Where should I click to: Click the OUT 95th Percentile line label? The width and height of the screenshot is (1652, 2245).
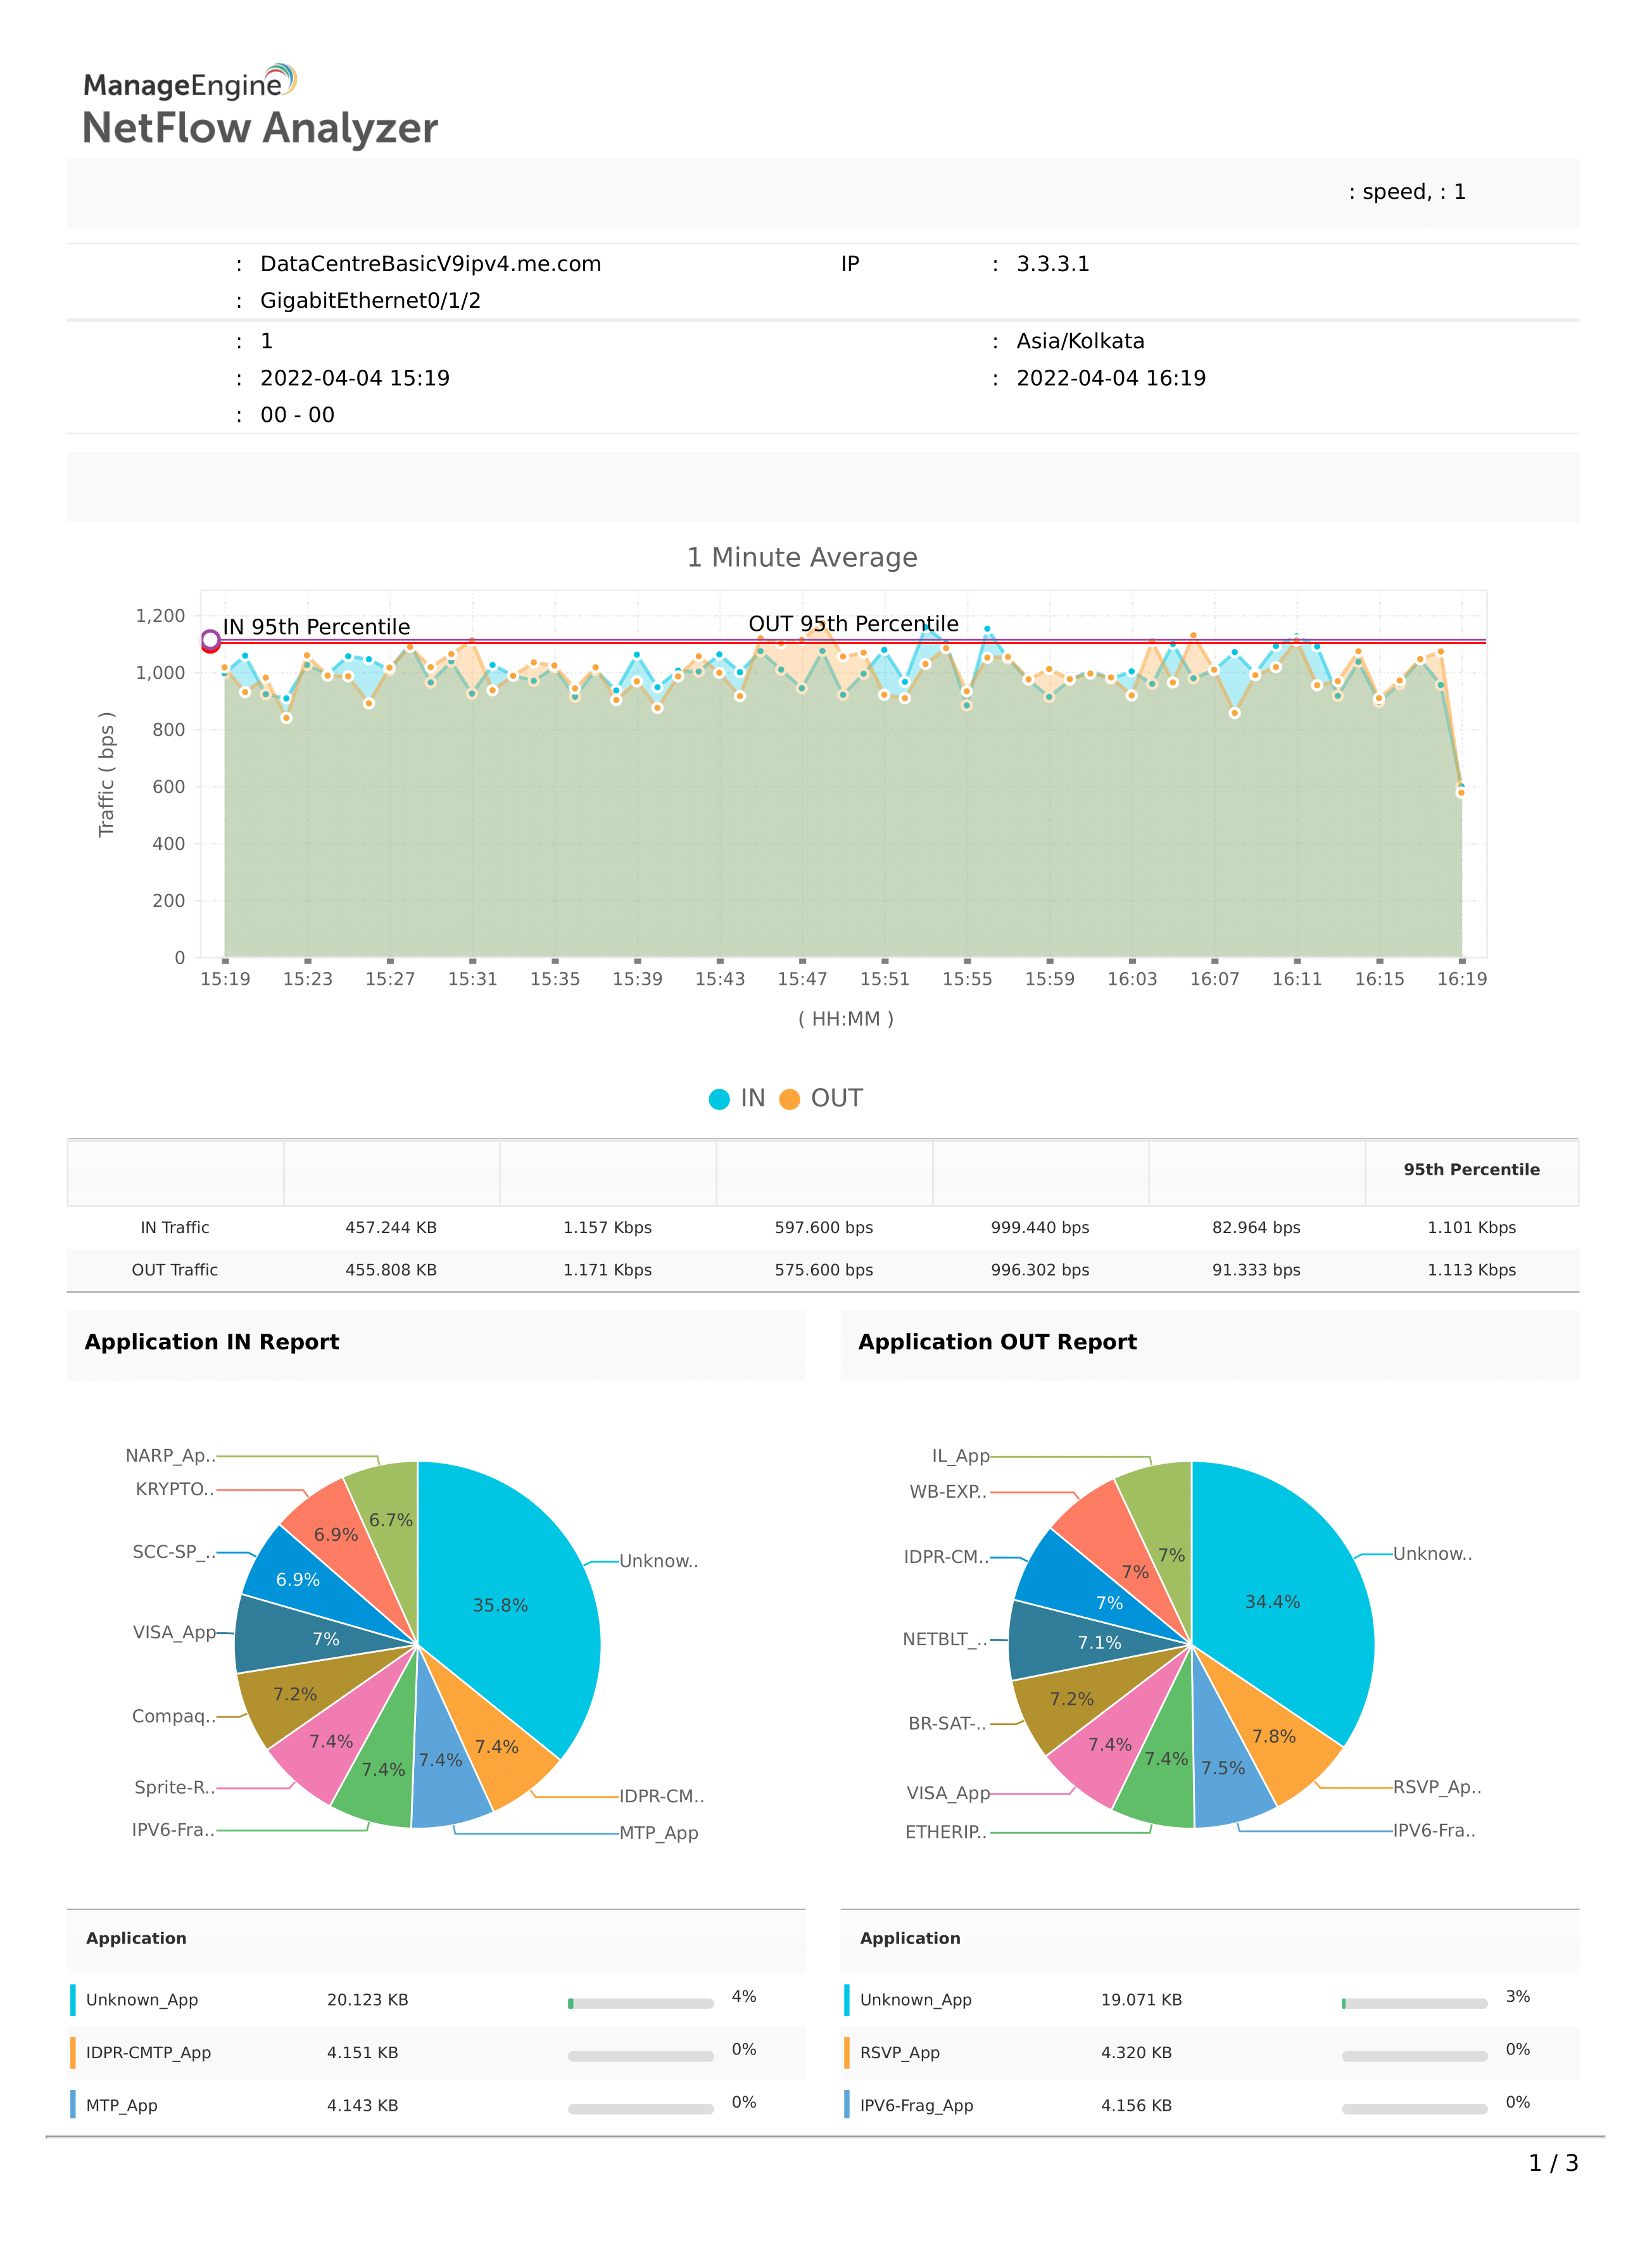(853, 624)
